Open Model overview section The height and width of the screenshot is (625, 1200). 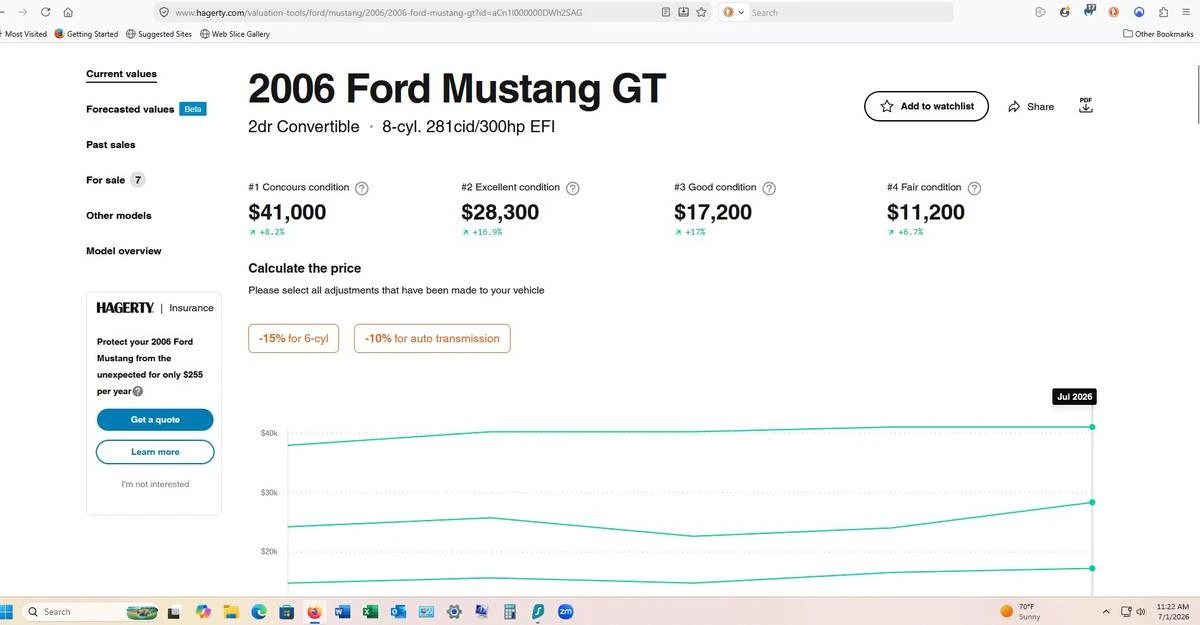point(124,251)
